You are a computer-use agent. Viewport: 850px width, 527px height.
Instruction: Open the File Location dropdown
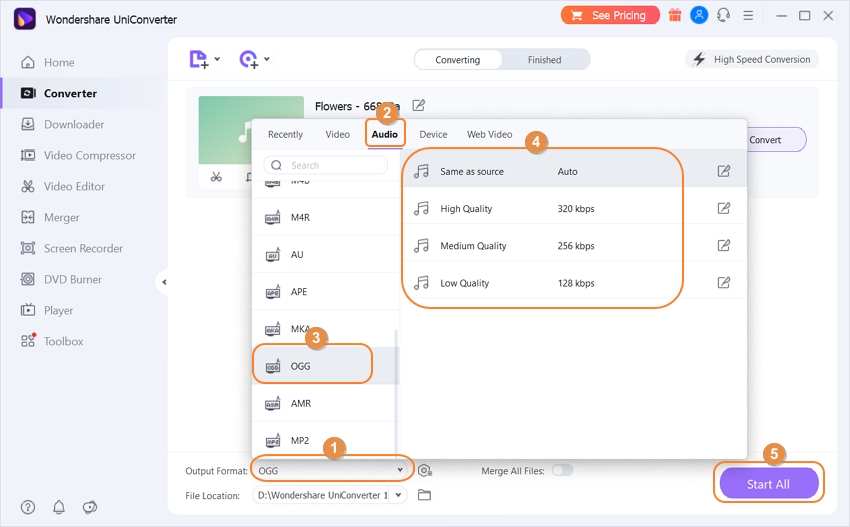click(x=330, y=495)
